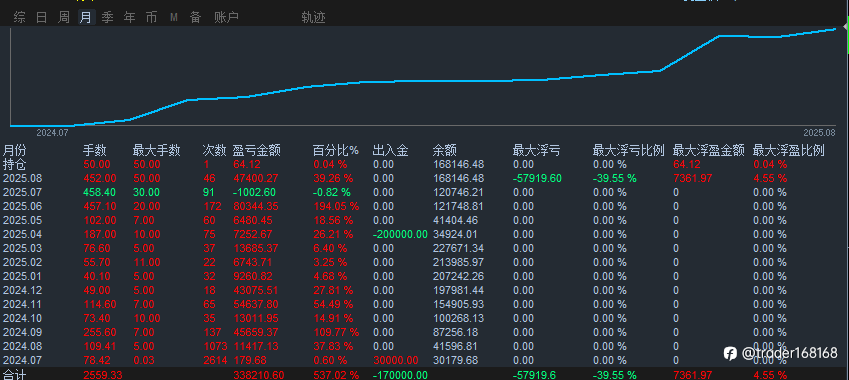The height and width of the screenshot is (380, 849).
Task: Open the 轨迹 track tab
Action: pyautogui.click(x=314, y=17)
